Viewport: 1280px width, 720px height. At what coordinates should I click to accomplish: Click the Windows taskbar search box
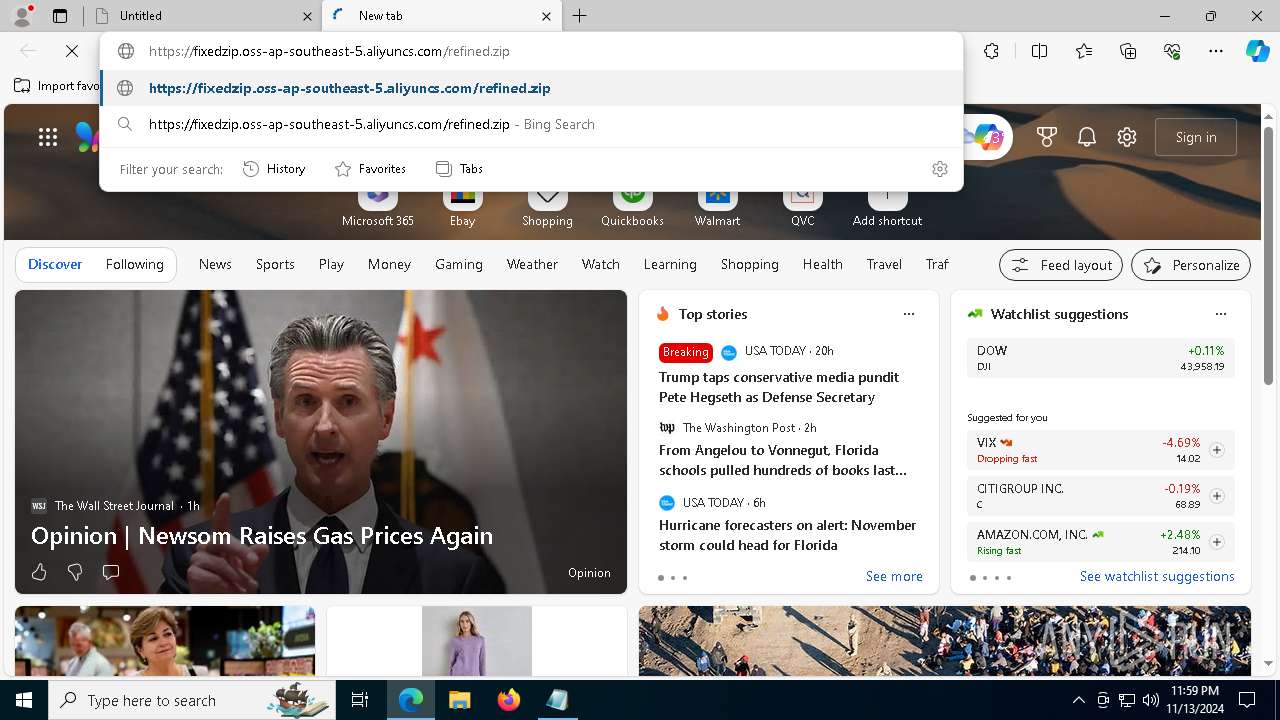(x=192, y=700)
